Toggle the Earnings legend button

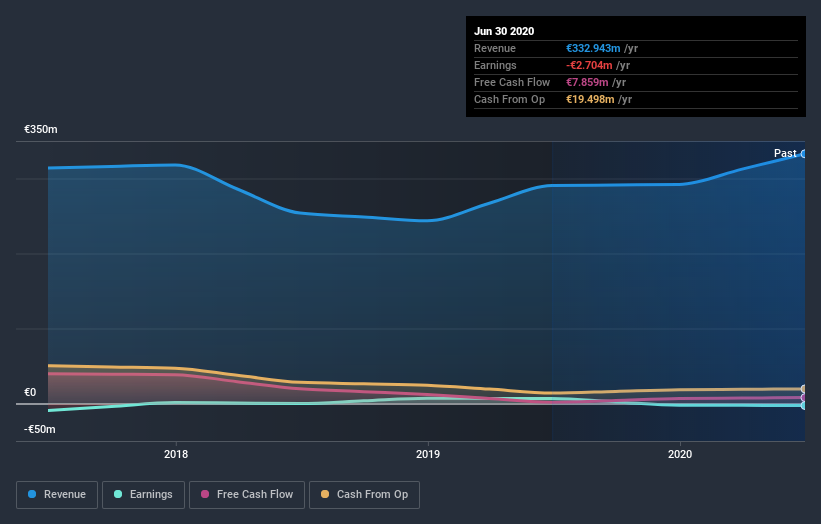pyautogui.click(x=143, y=495)
